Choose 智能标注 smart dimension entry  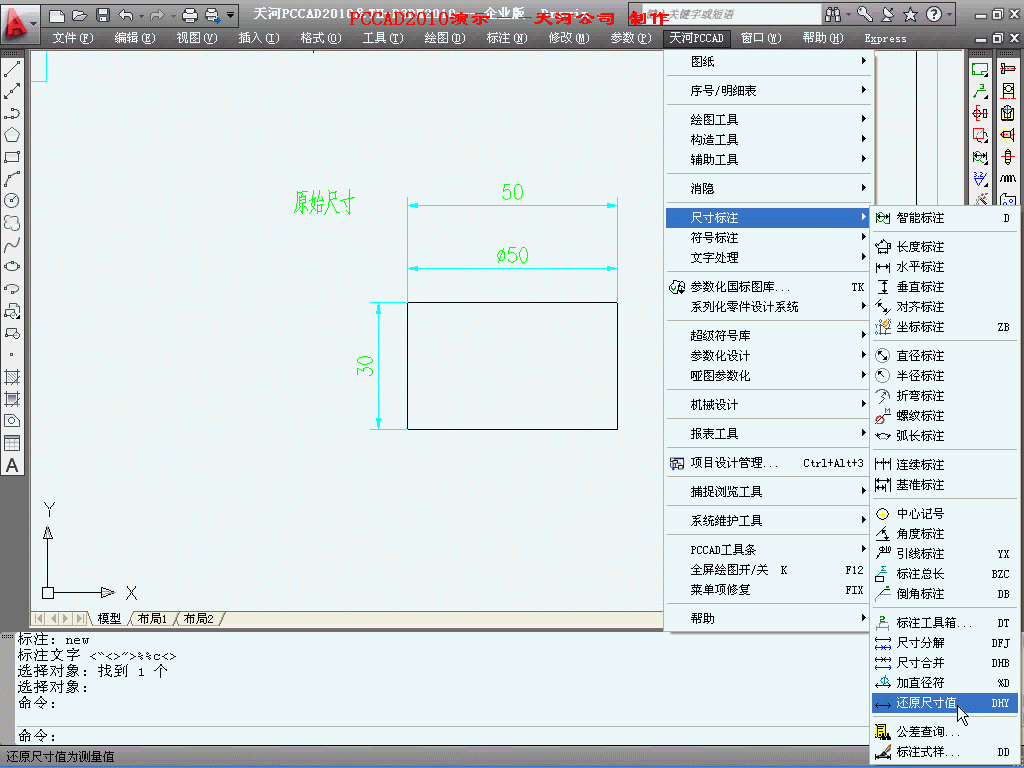(944, 218)
